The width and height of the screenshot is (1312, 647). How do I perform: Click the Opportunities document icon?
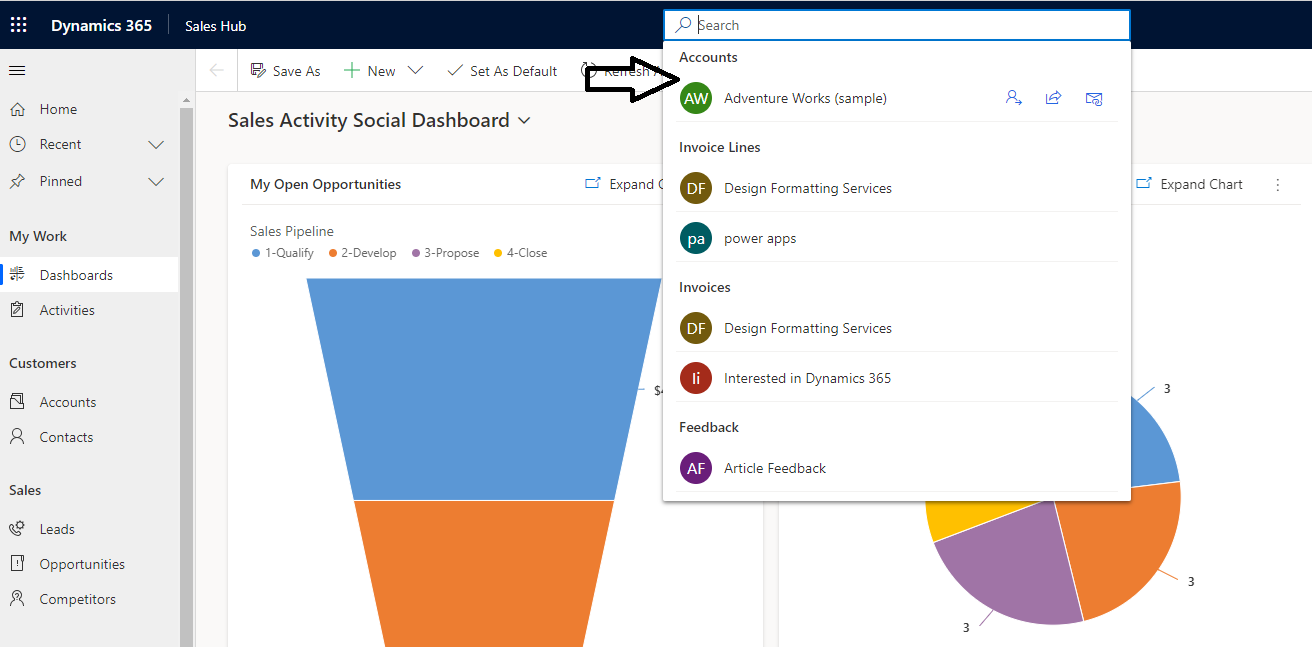(x=17, y=564)
